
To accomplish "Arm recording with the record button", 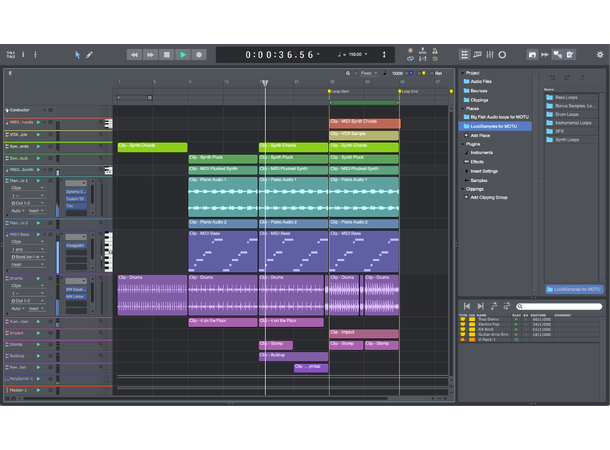I will click(199, 55).
